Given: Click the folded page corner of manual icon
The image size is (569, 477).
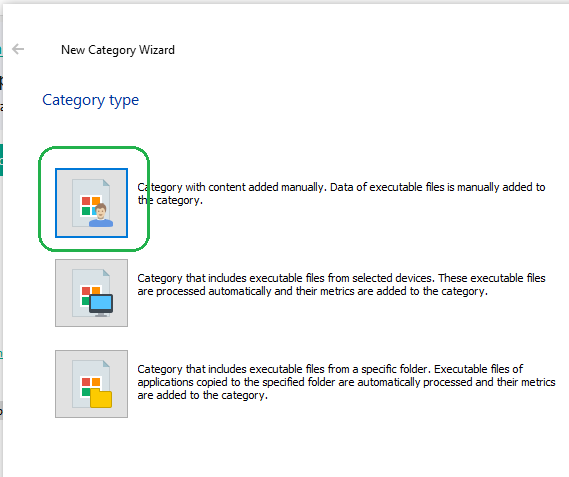Looking at the screenshot, I should pyautogui.click(x=106, y=183).
